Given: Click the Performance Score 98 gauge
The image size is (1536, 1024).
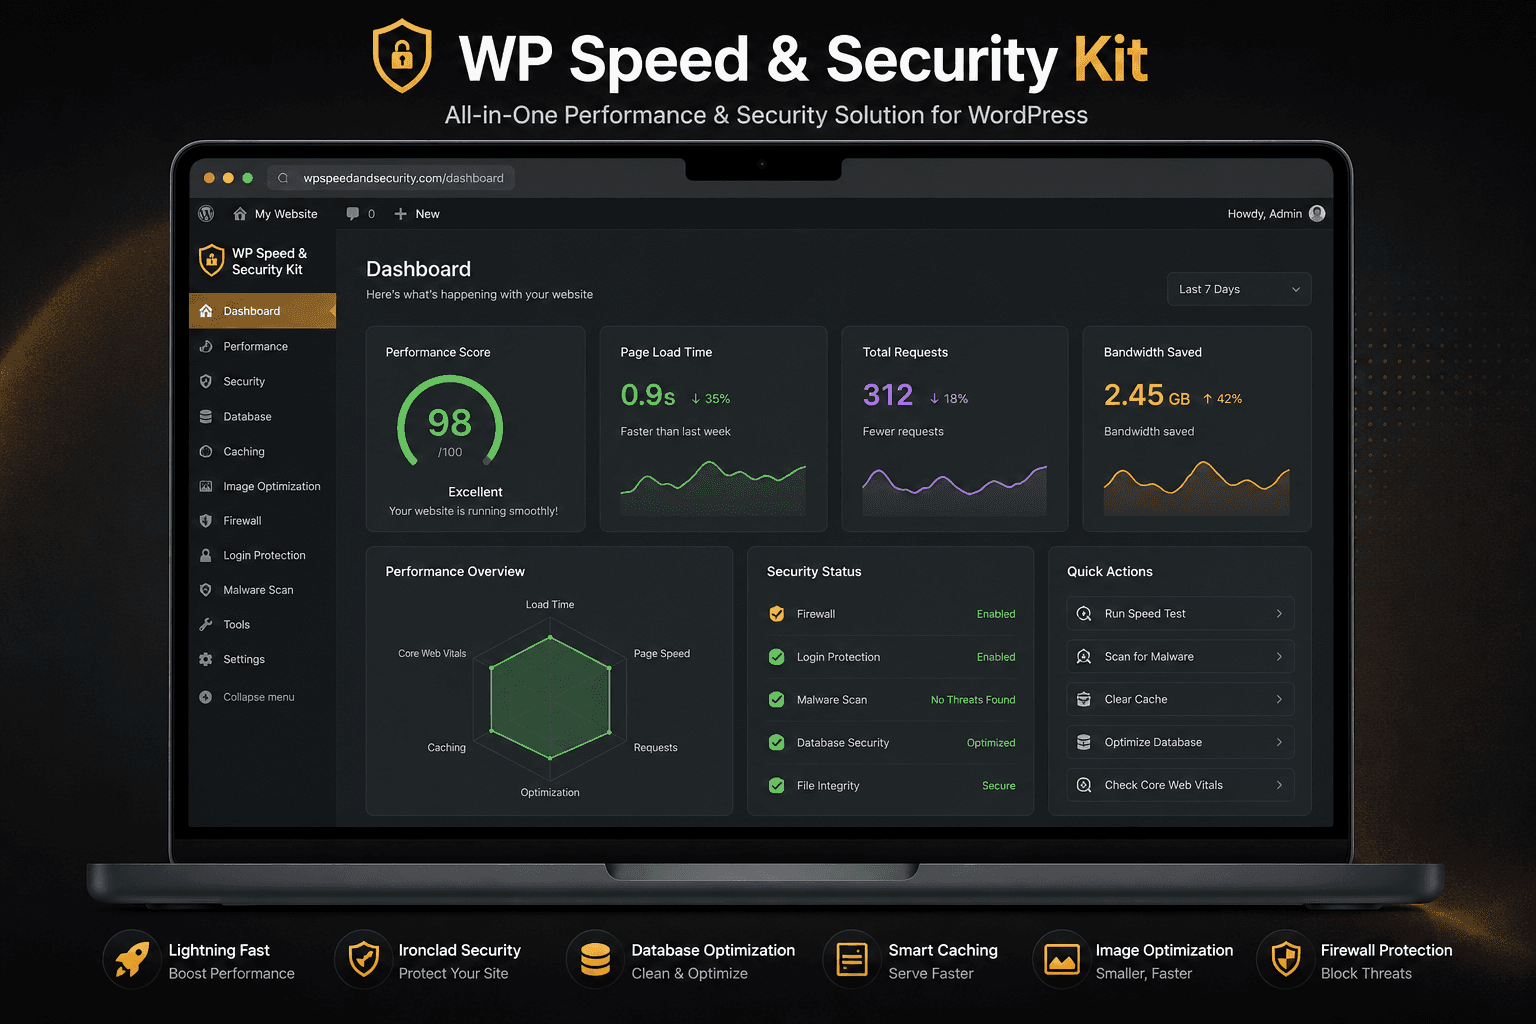Looking at the screenshot, I should pos(450,423).
